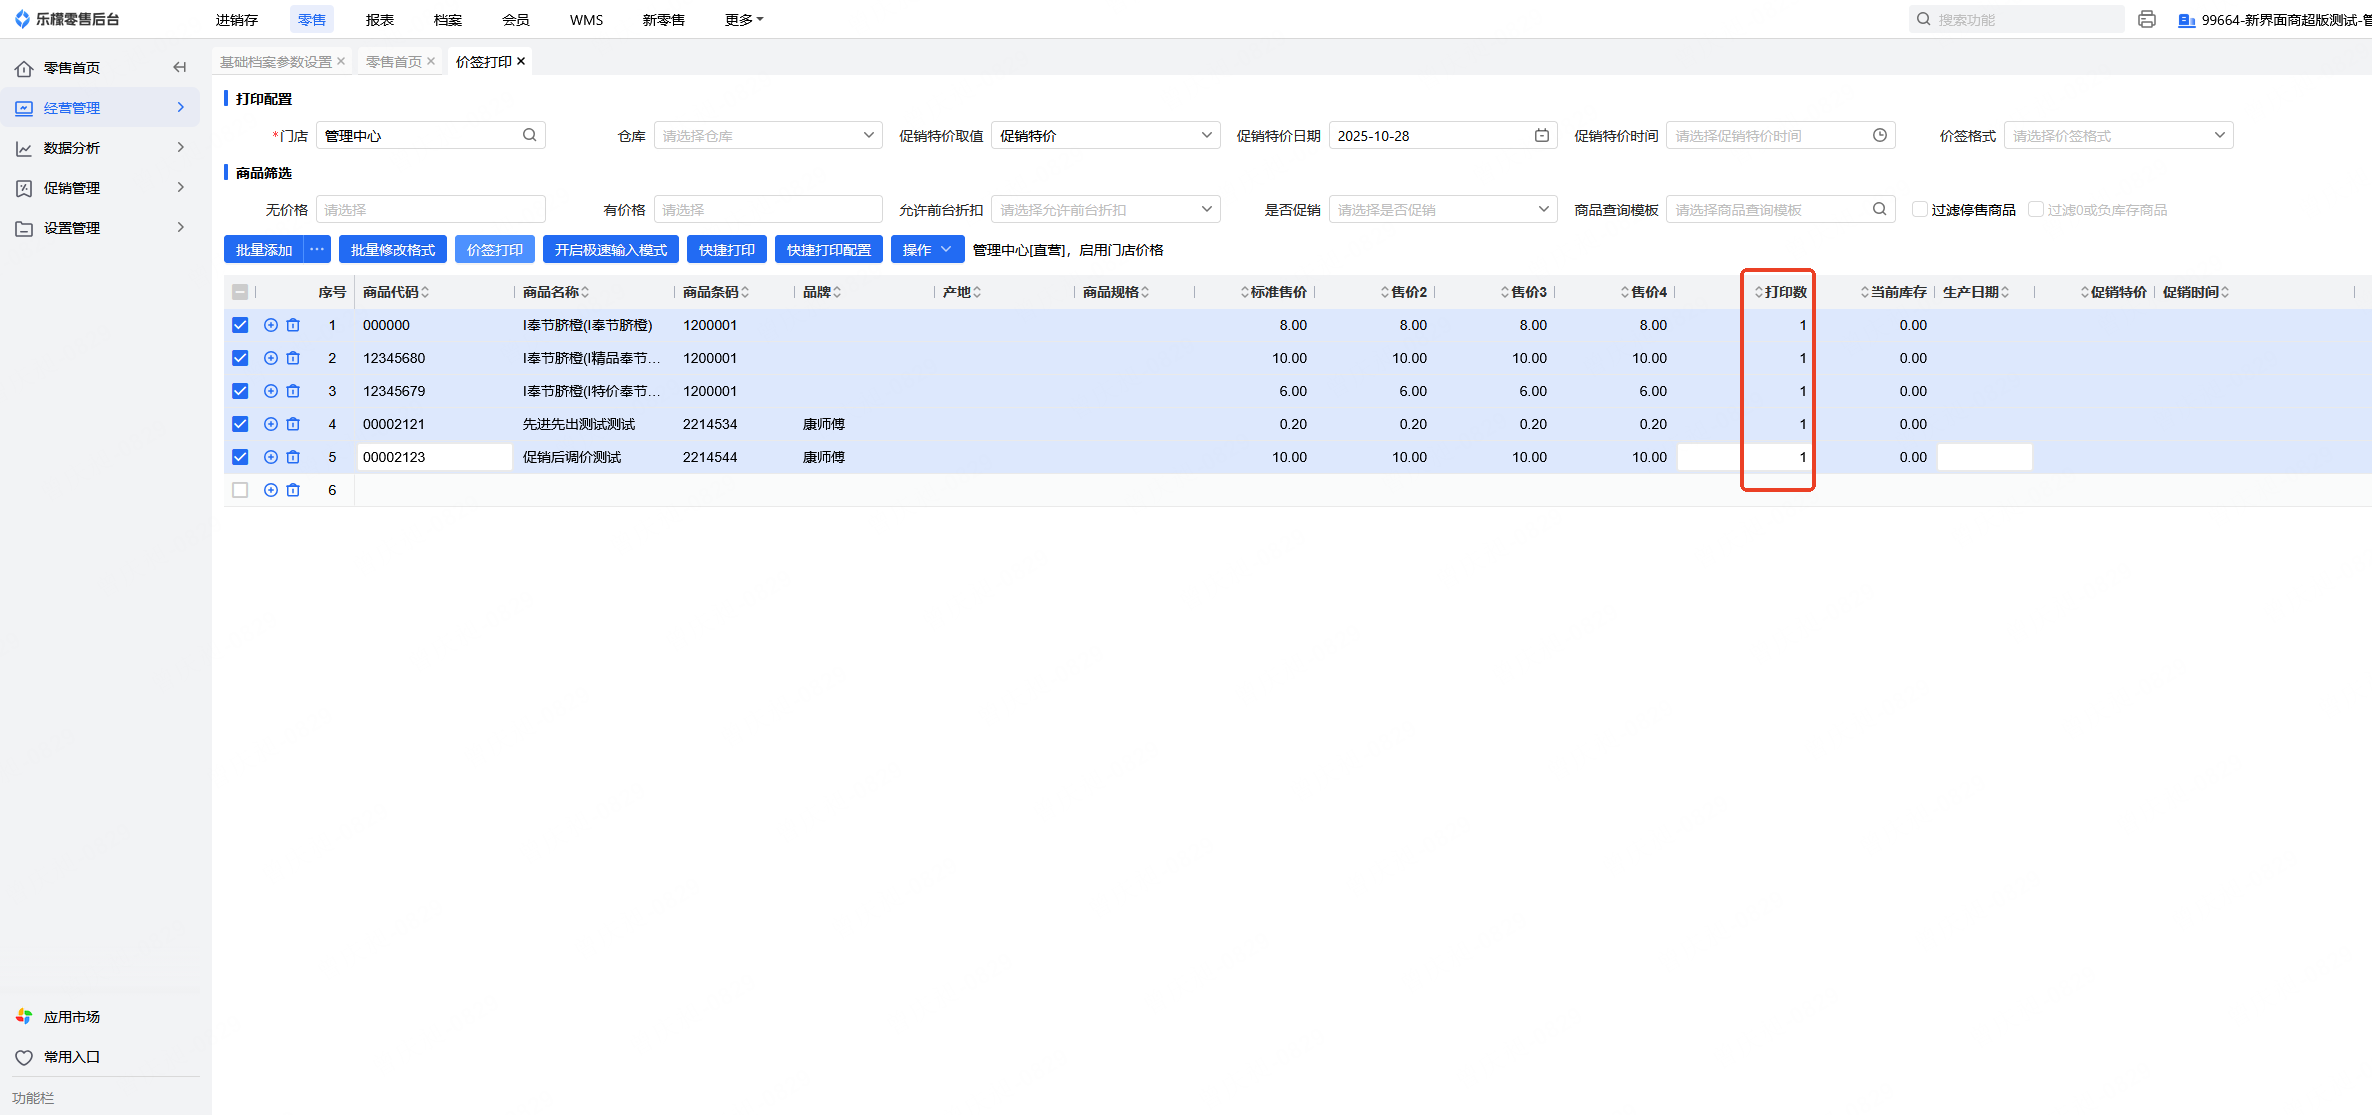Viewport: 2372px width, 1115px height.
Task: Click search icon in 商品查询模板 field
Action: (1879, 209)
